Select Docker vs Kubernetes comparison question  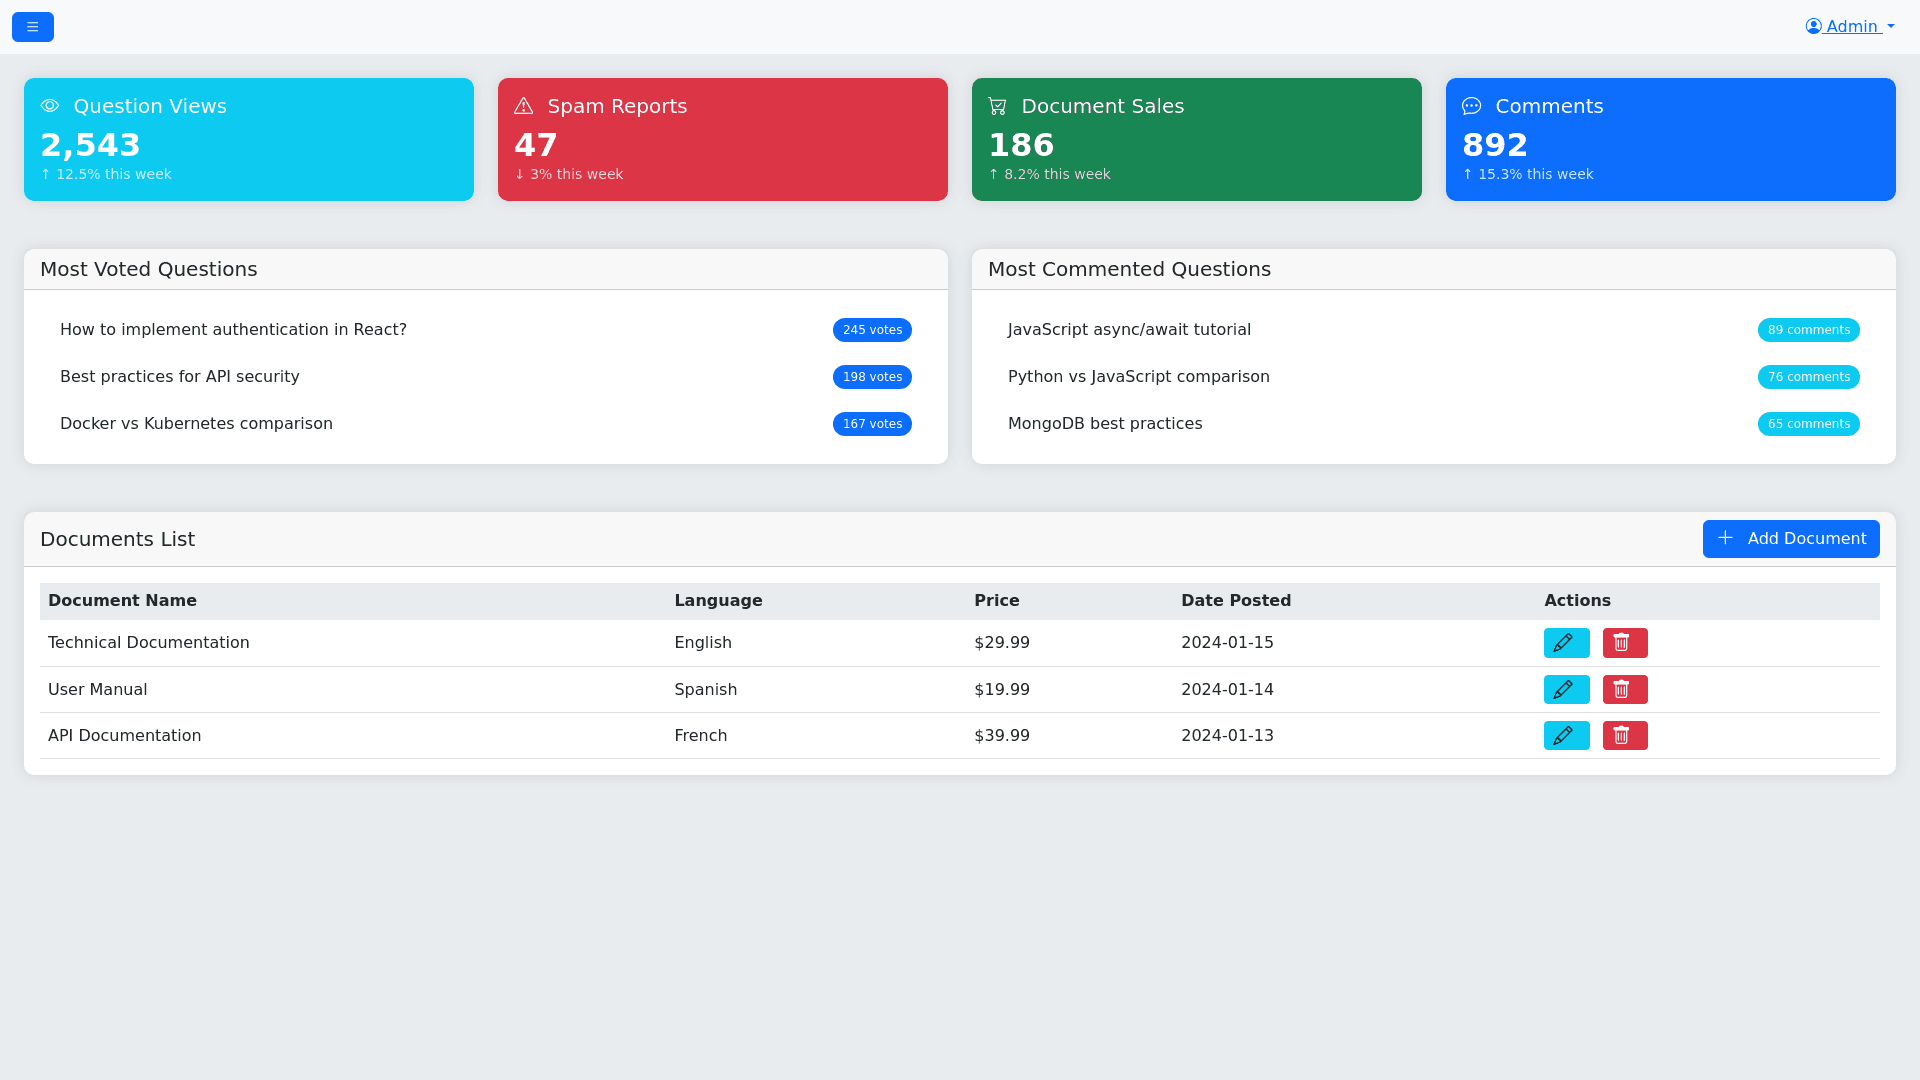click(196, 424)
